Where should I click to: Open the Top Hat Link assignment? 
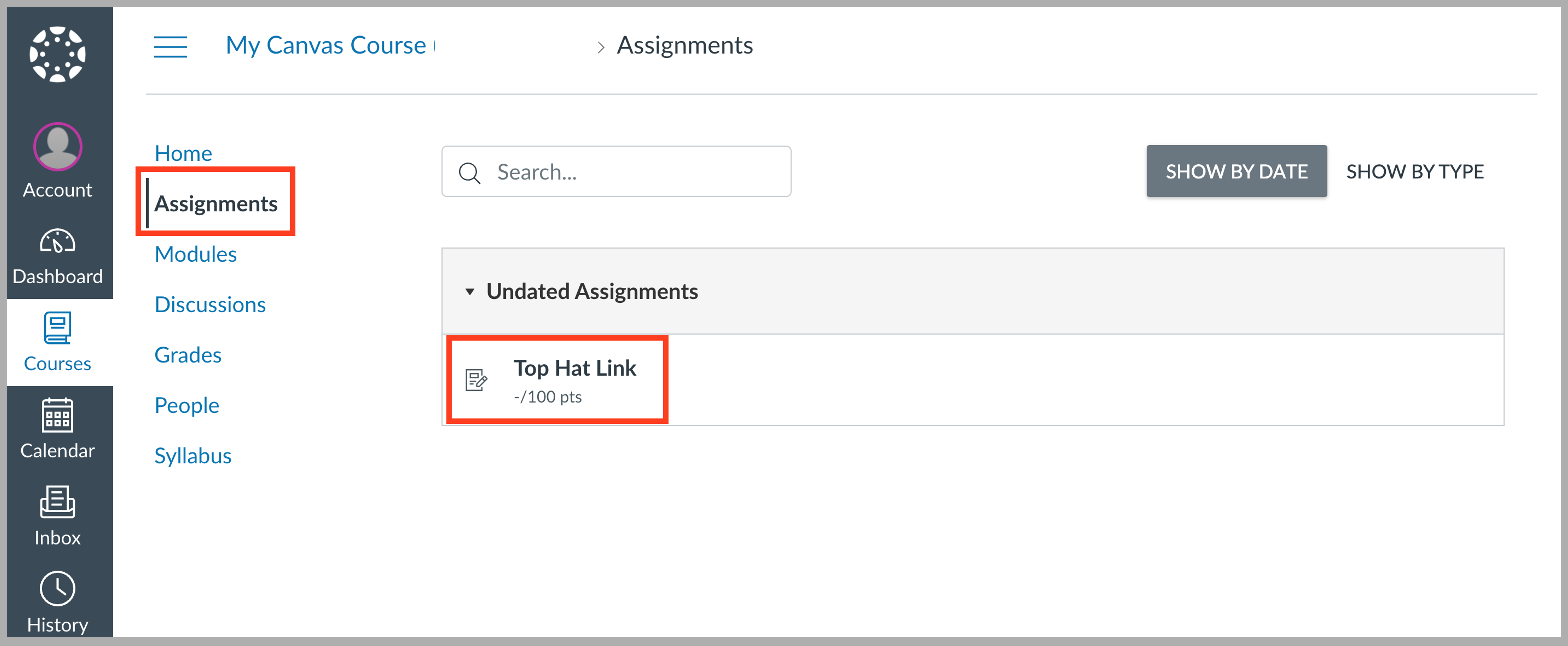pyautogui.click(x=575, y=368)
